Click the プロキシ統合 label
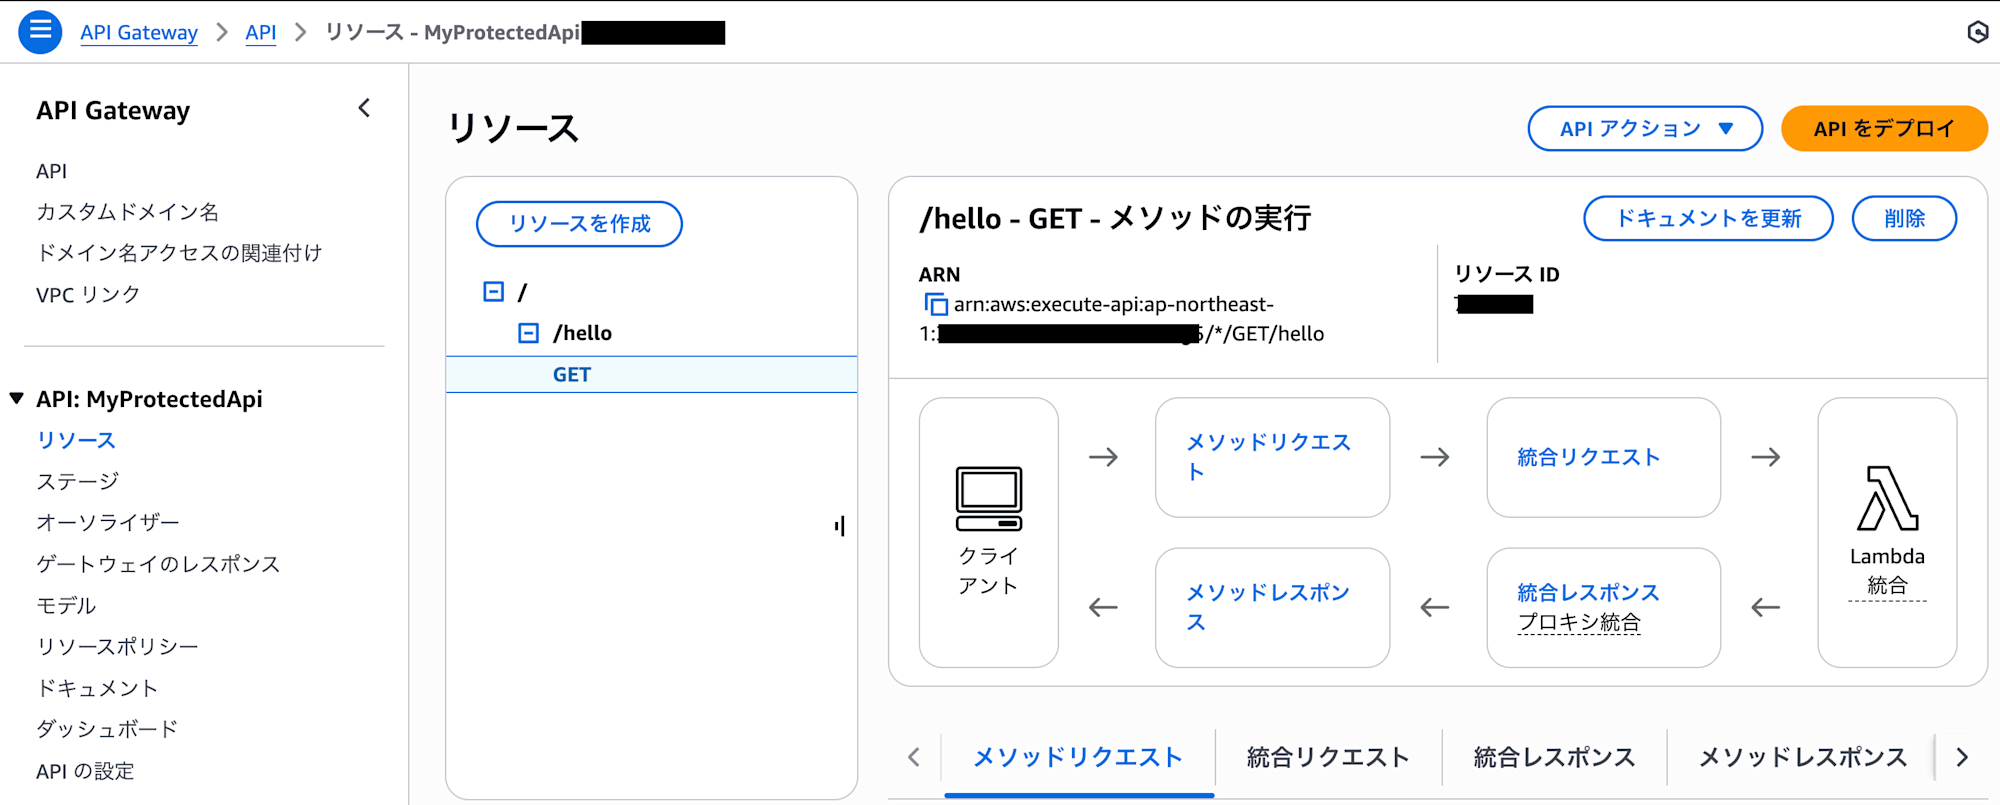The width and height of the screenshot is (2000, 805). (x=1579, y=622)
